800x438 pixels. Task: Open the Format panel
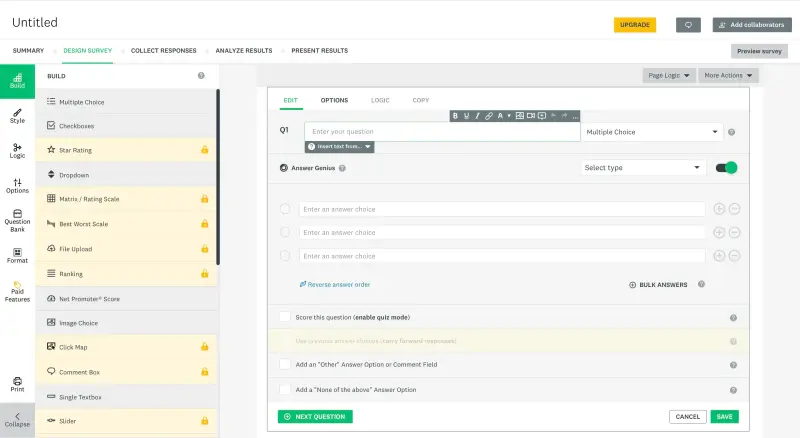[17, 256]
